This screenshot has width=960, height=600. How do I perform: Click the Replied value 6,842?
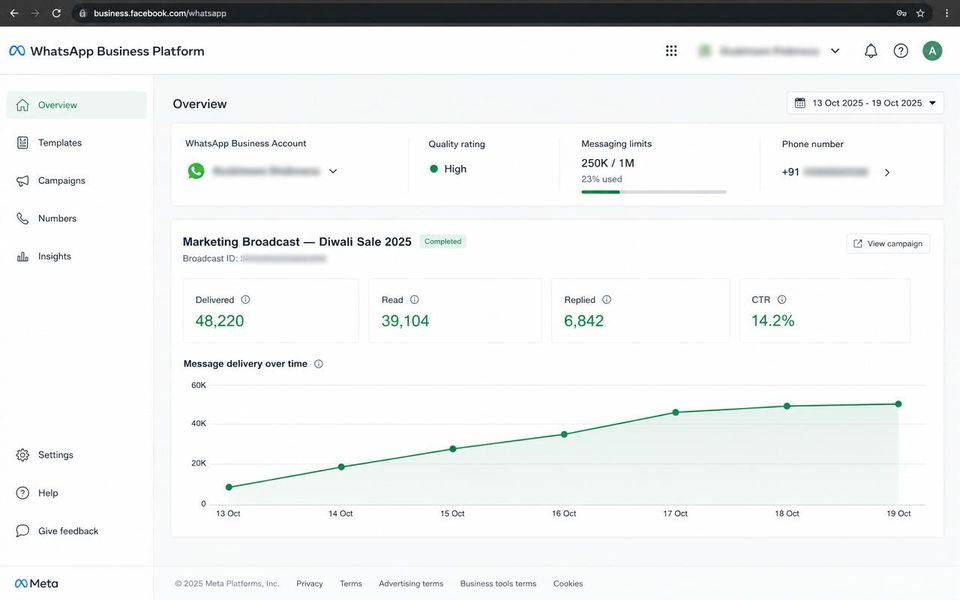pos(583,321)
